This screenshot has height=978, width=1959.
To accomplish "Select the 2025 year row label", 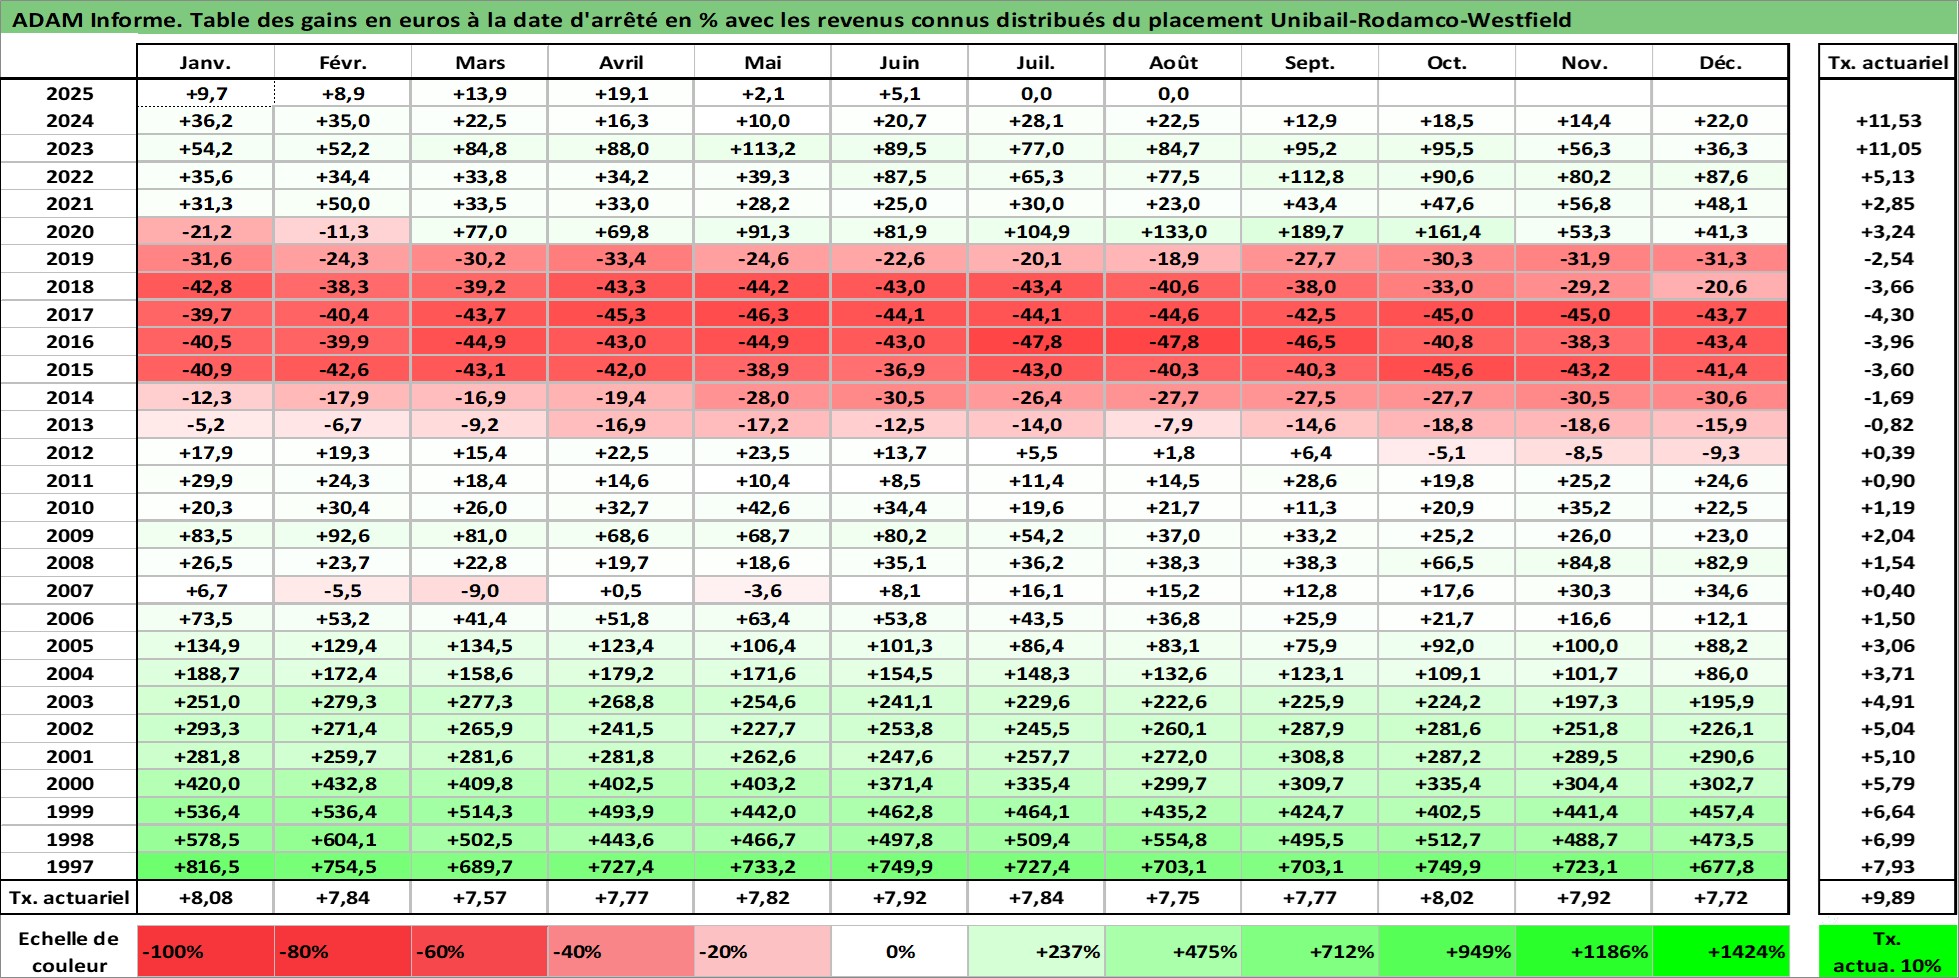I will [x=69, y=93].
